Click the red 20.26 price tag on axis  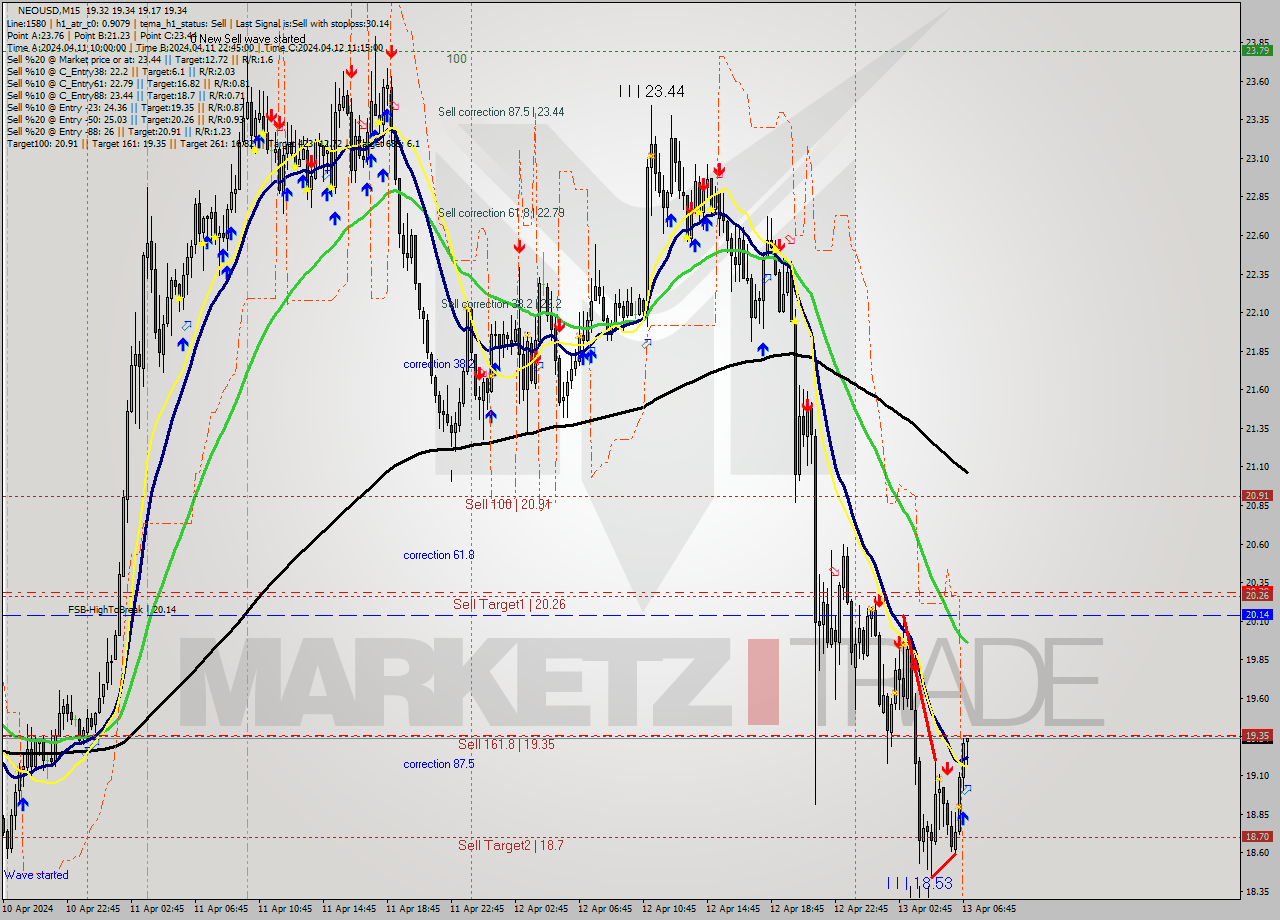(1257, 595)
